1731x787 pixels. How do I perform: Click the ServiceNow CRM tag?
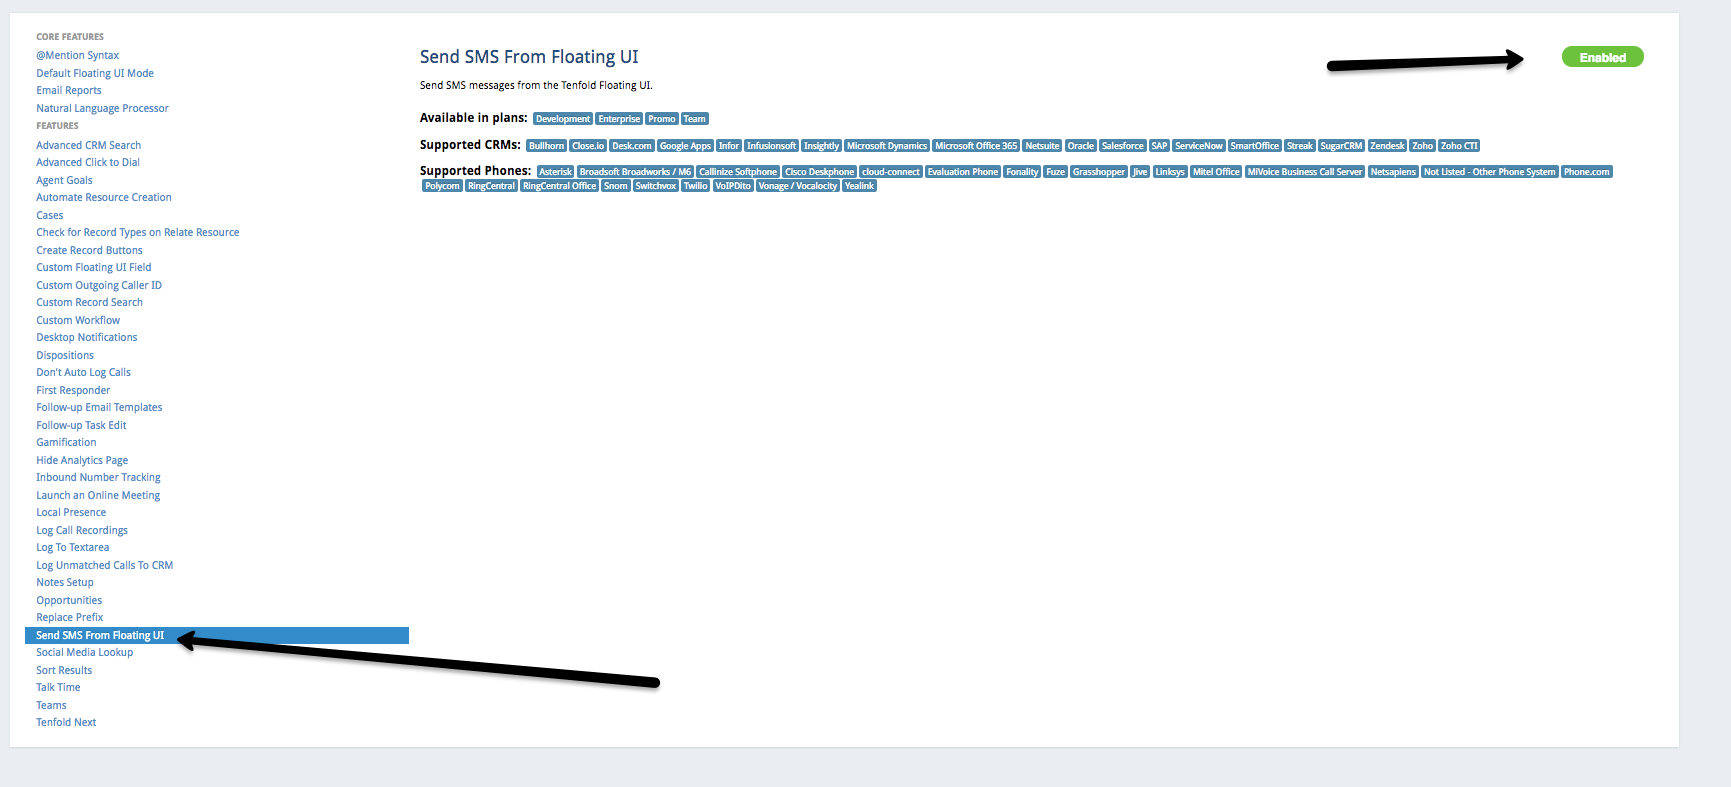[x=1199, y=146]
